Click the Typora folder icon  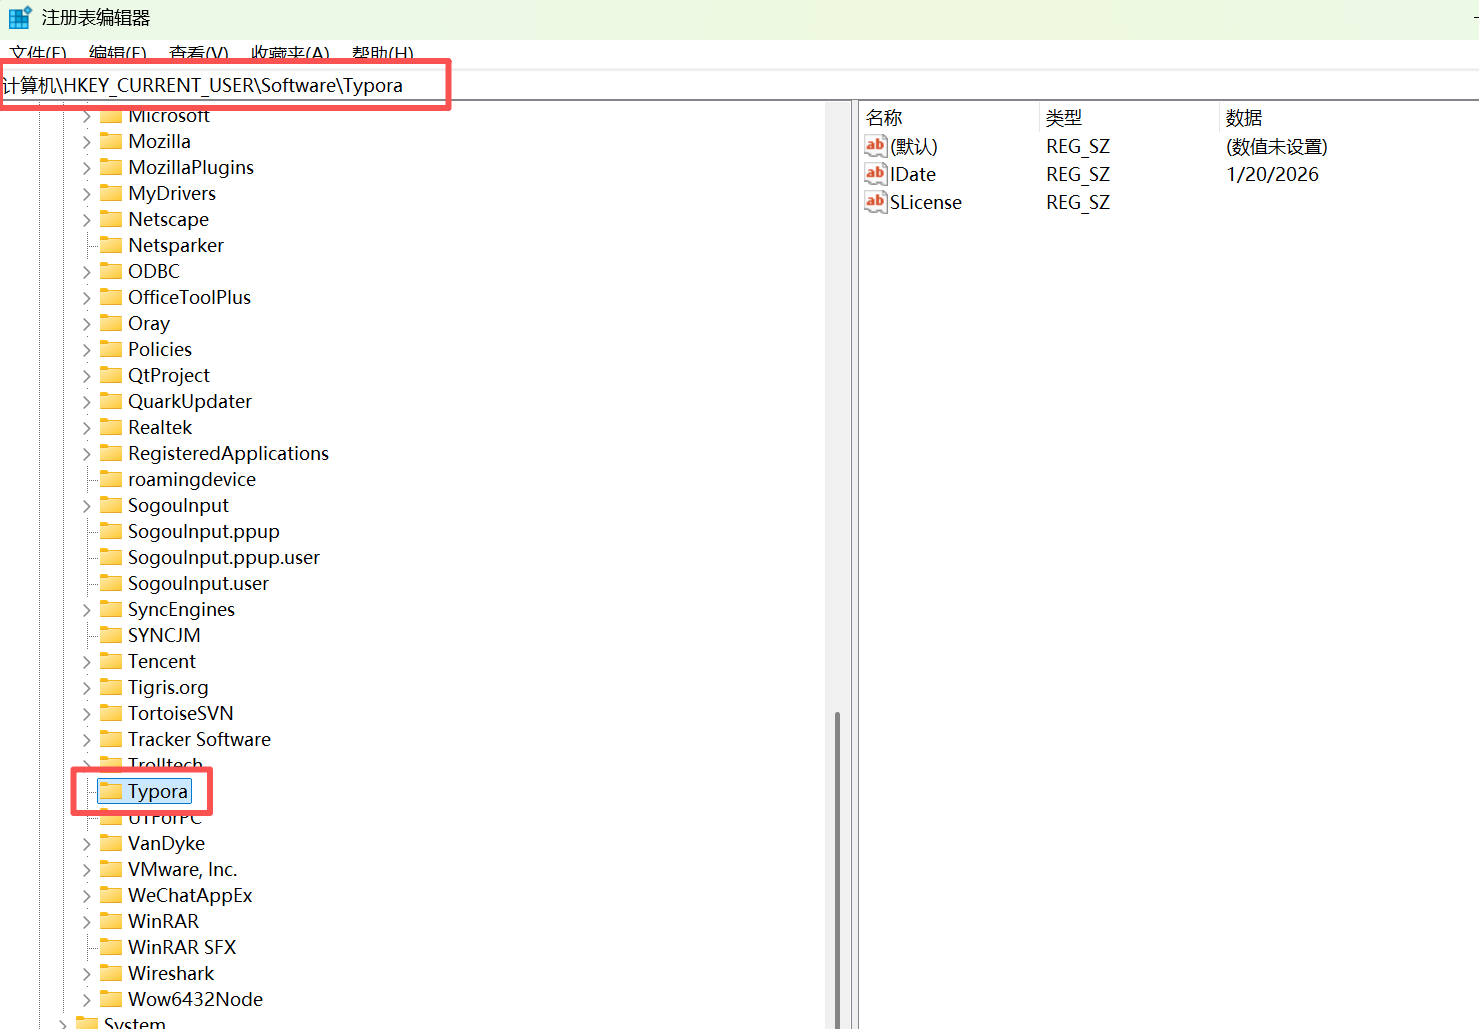tap(111, 791)
